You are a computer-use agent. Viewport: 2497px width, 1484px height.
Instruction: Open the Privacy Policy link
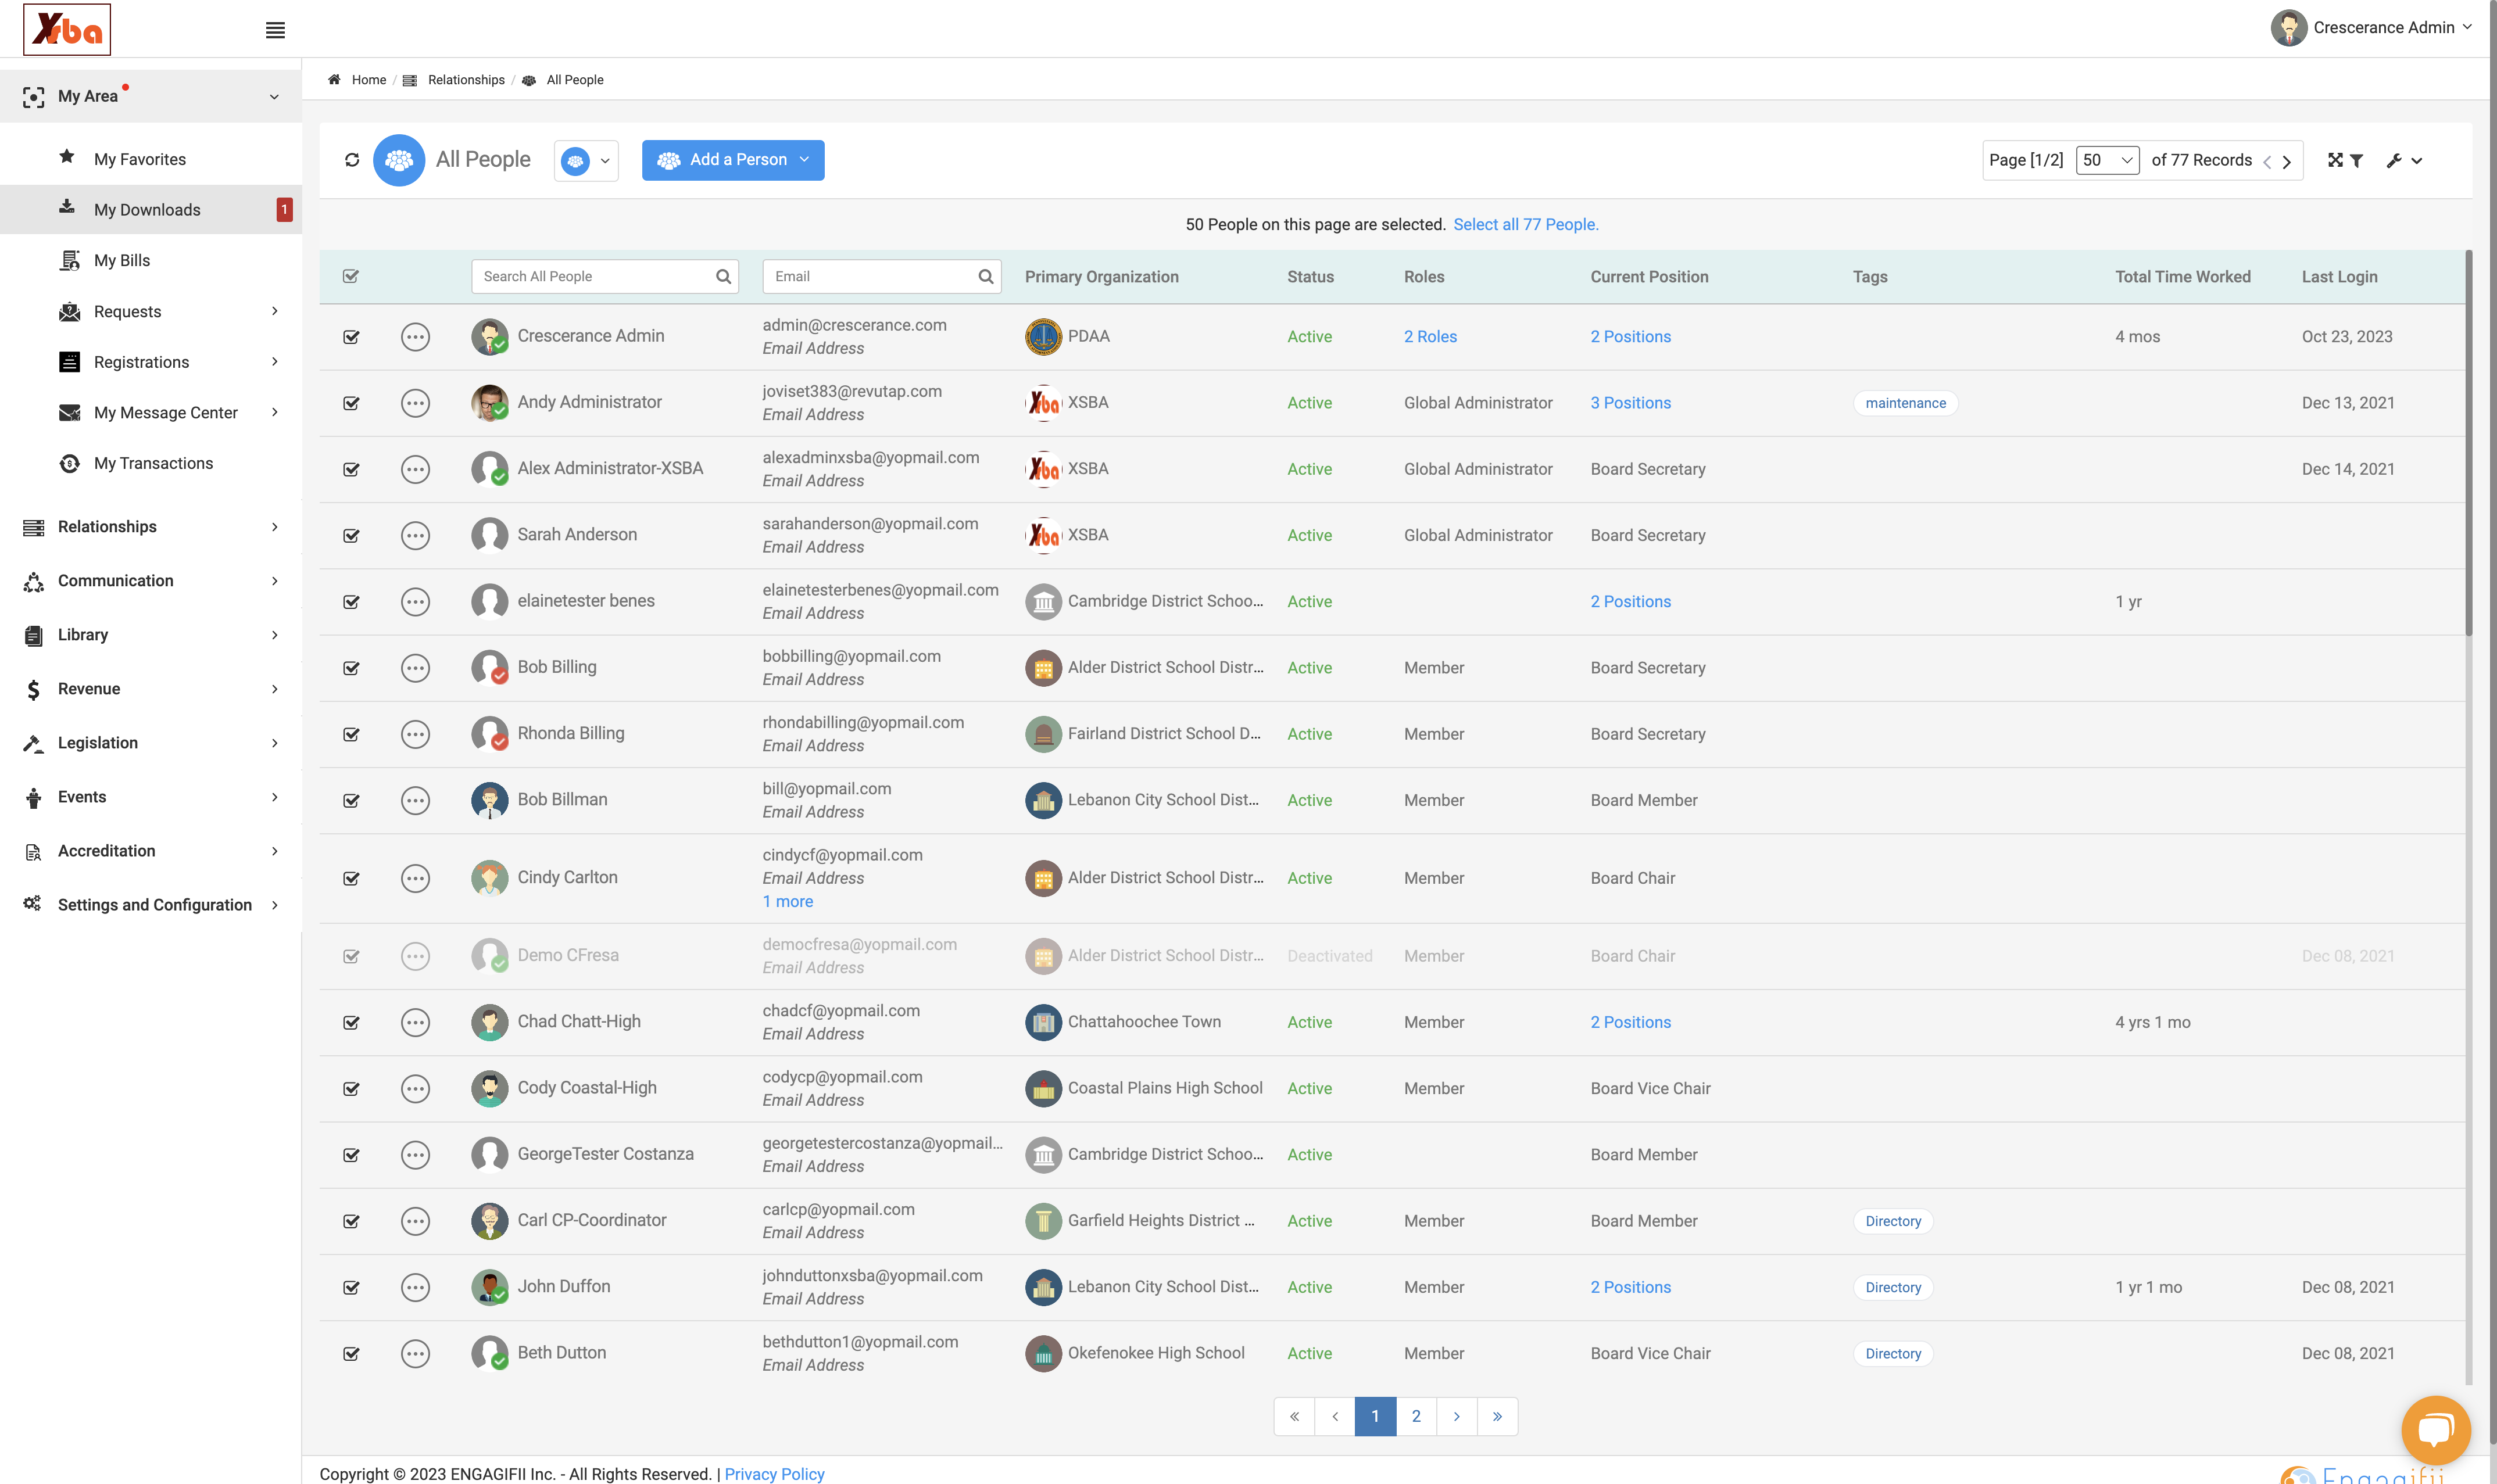point(774,1474)
